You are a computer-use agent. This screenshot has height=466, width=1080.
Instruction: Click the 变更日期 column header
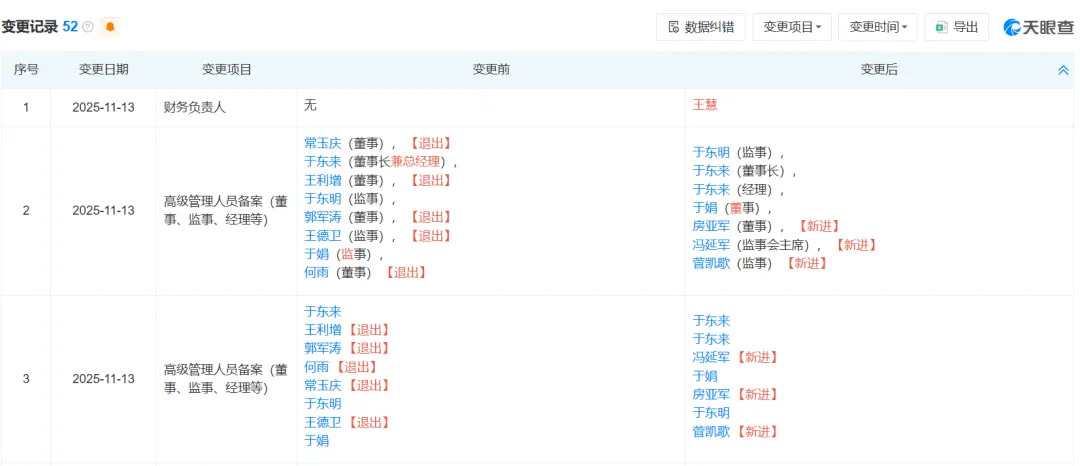[x=103, y=70]
